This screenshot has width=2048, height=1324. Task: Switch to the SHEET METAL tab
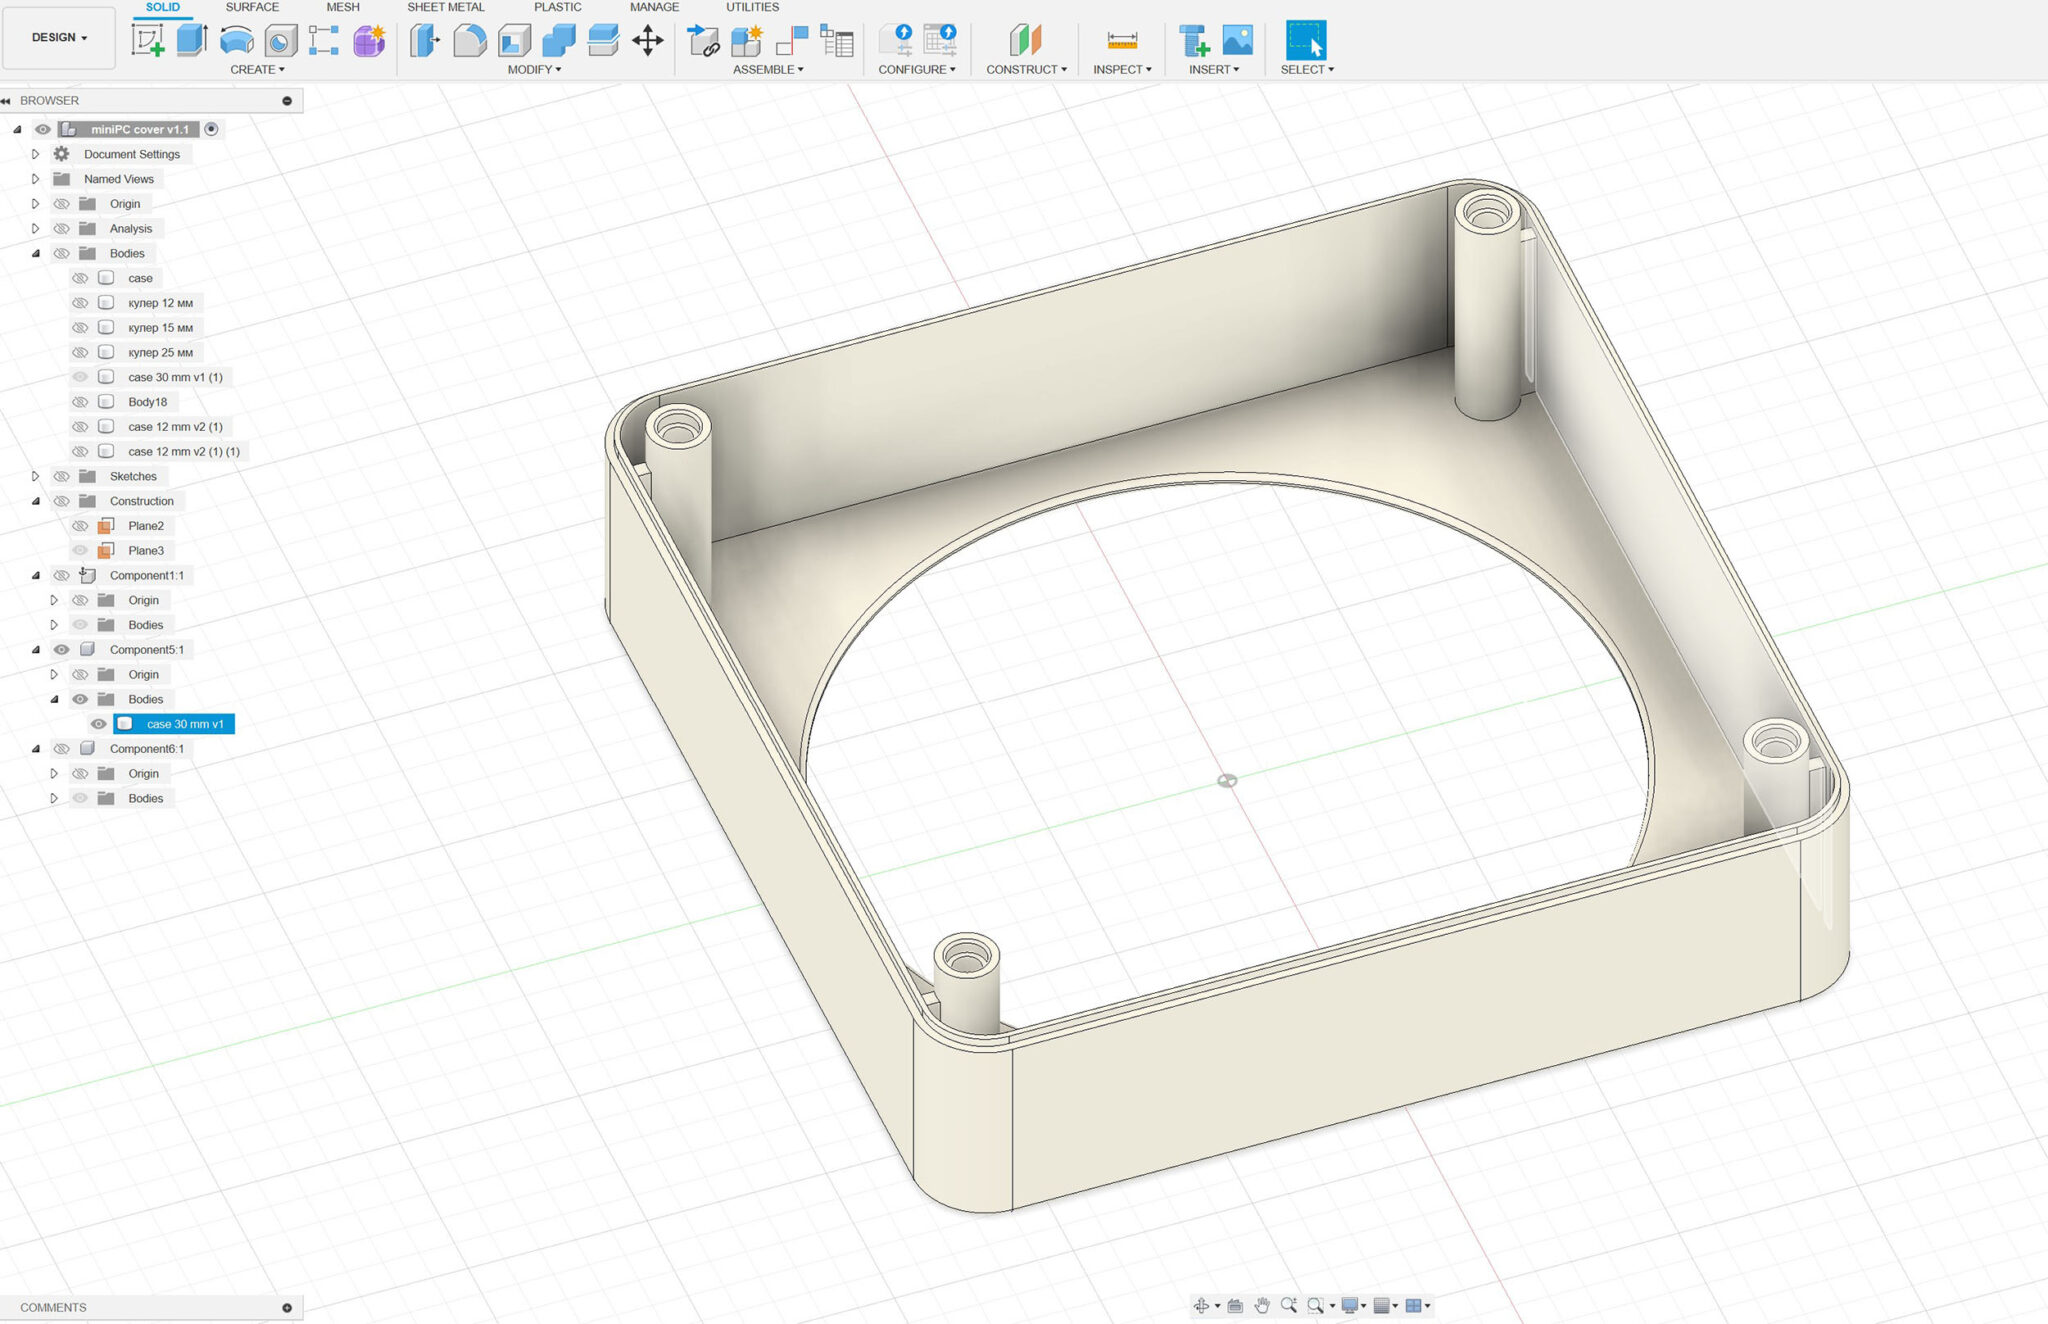(445, 7)
